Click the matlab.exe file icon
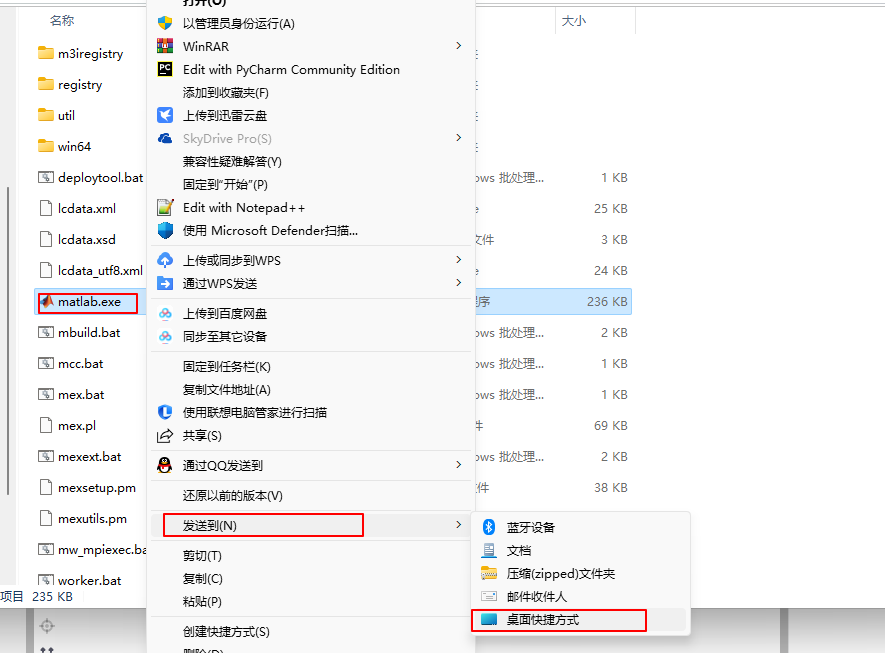Viewport: 885px width, 653px height. [46, 302]
